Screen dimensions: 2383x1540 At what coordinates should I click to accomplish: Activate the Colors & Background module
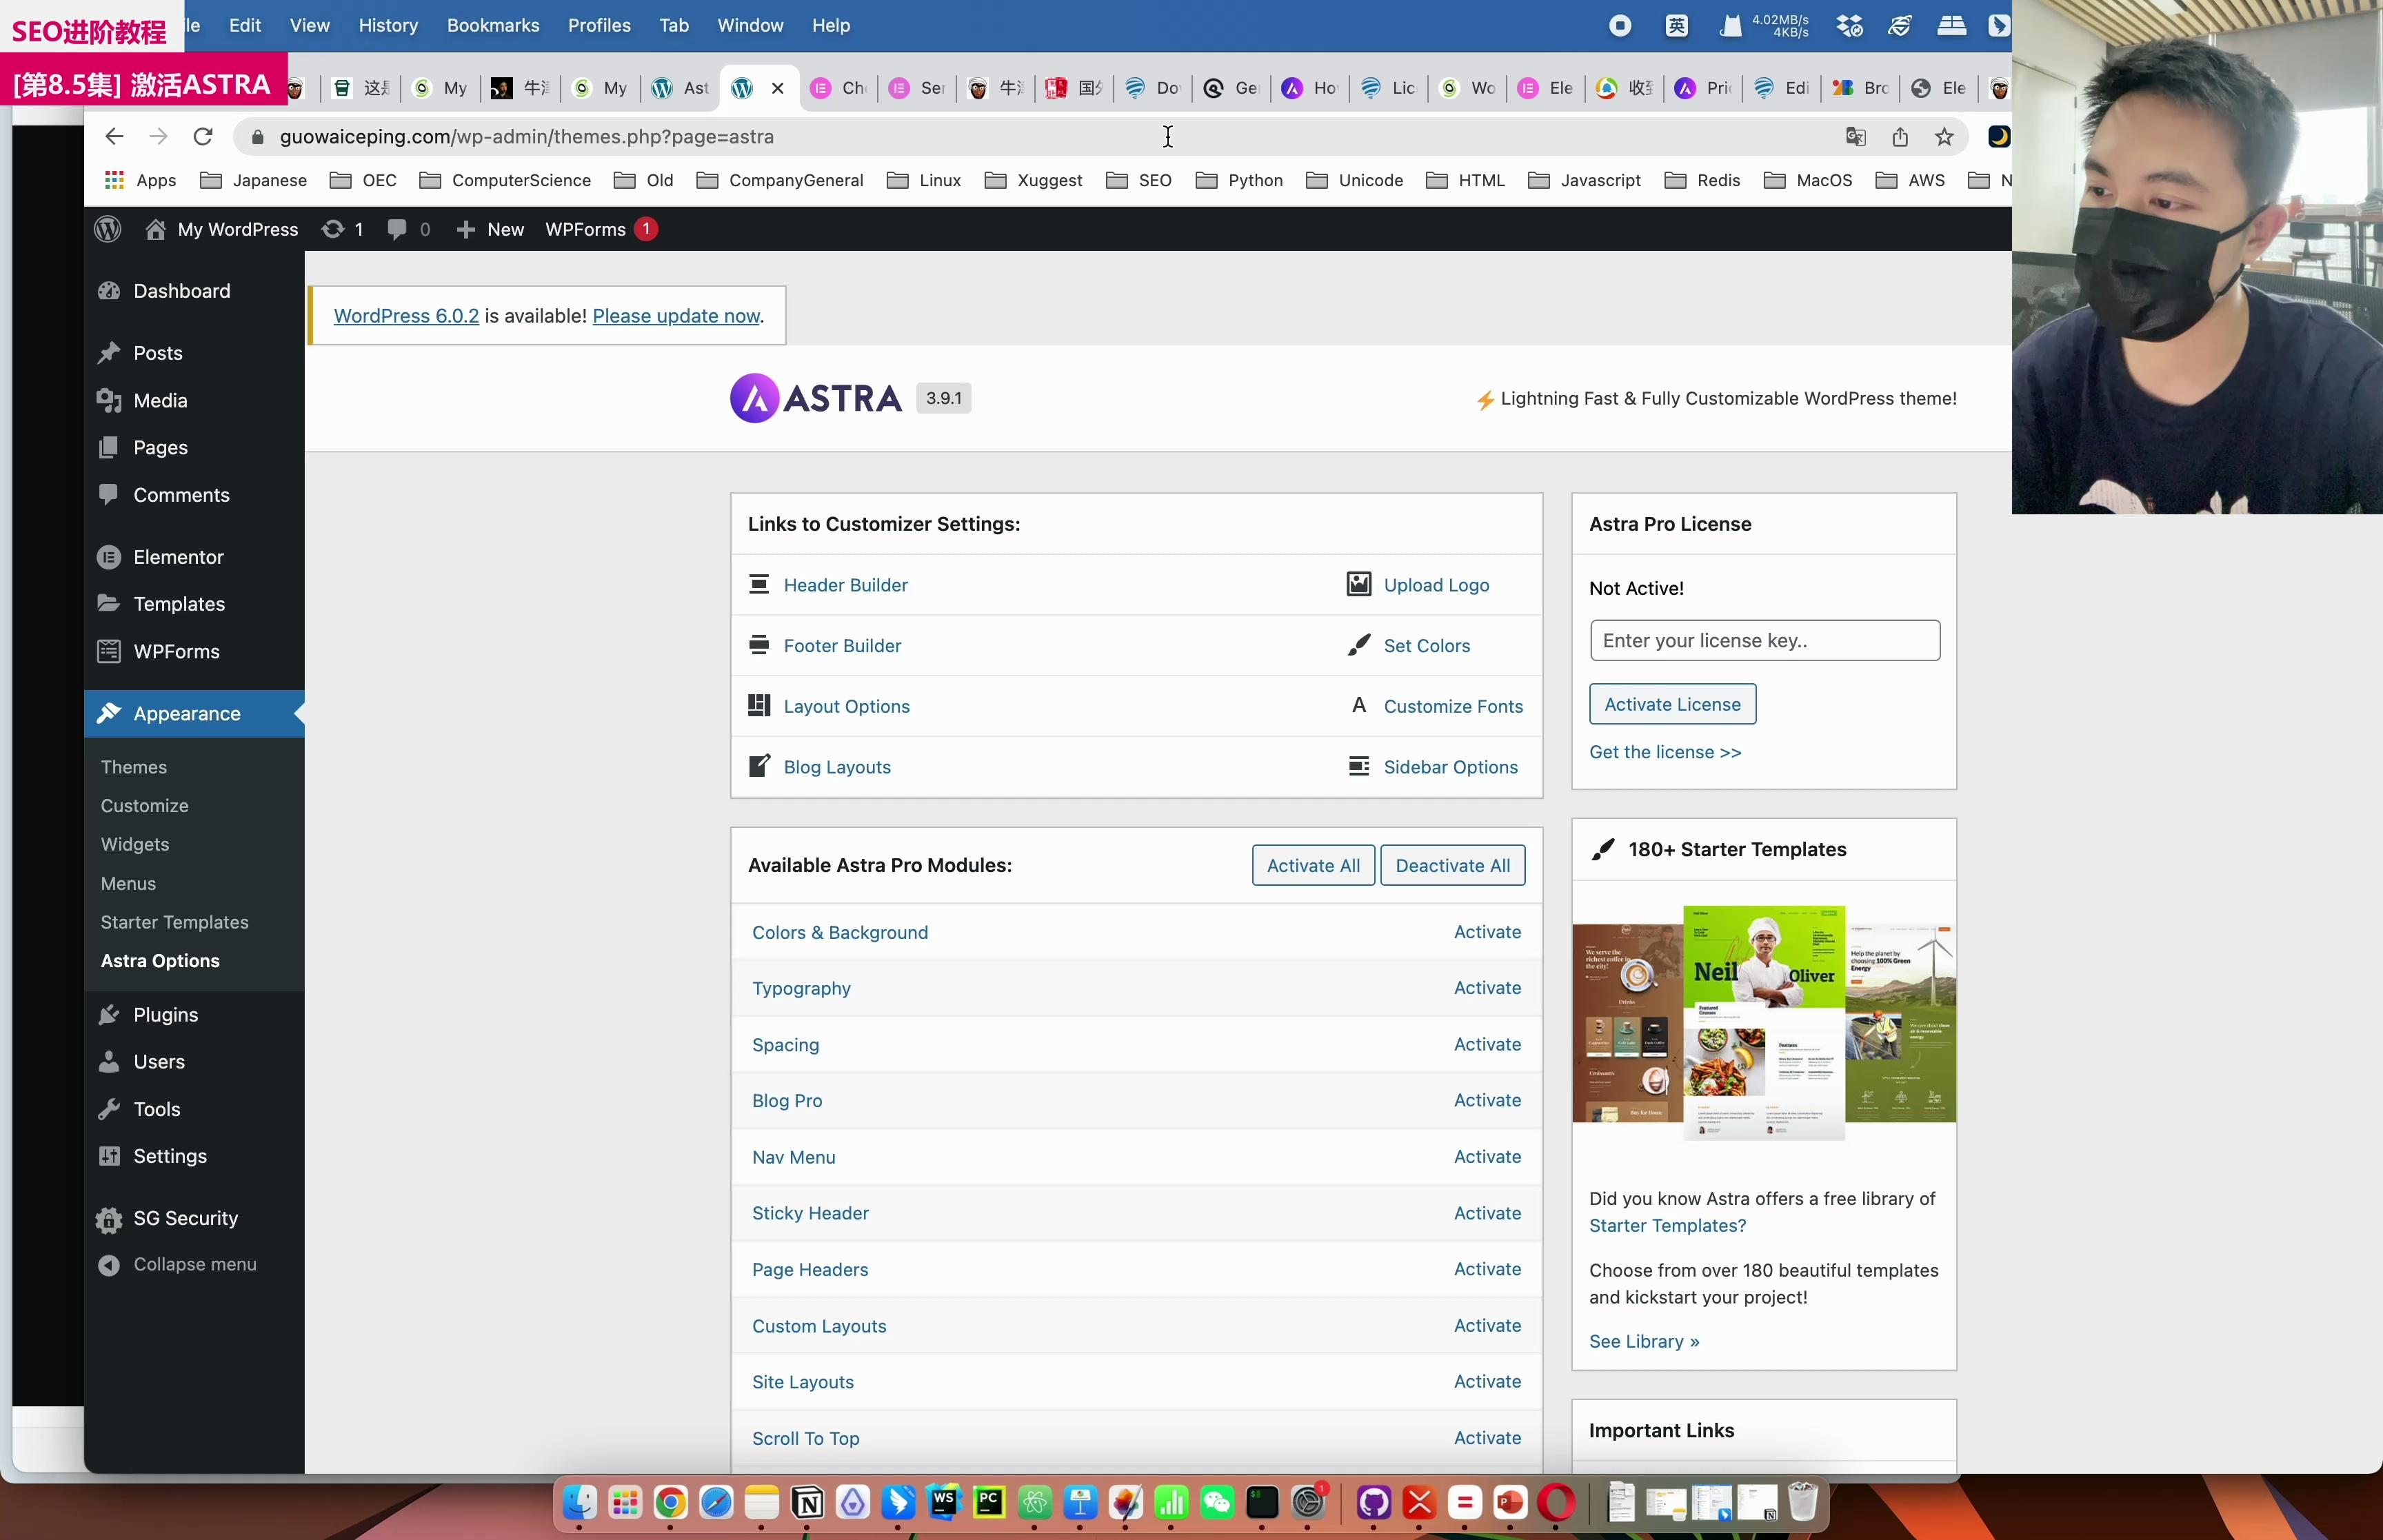[1487, 932]
